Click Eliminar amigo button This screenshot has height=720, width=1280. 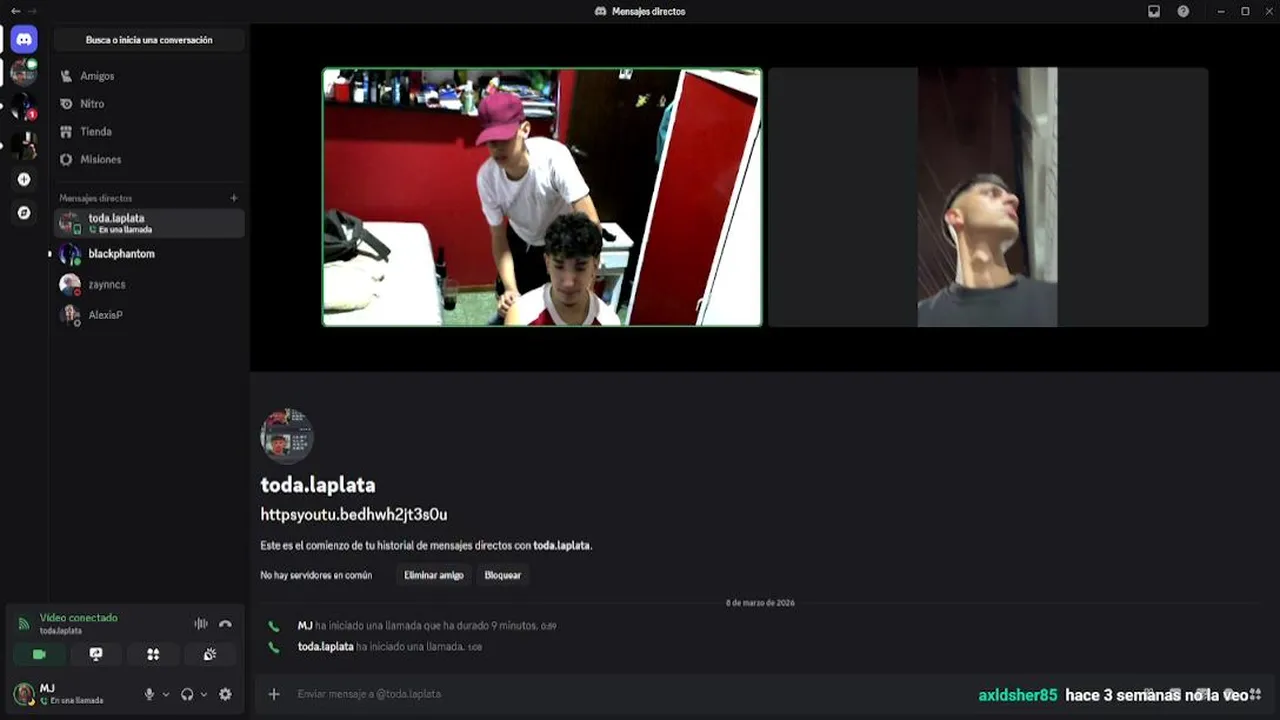[434, 575]
